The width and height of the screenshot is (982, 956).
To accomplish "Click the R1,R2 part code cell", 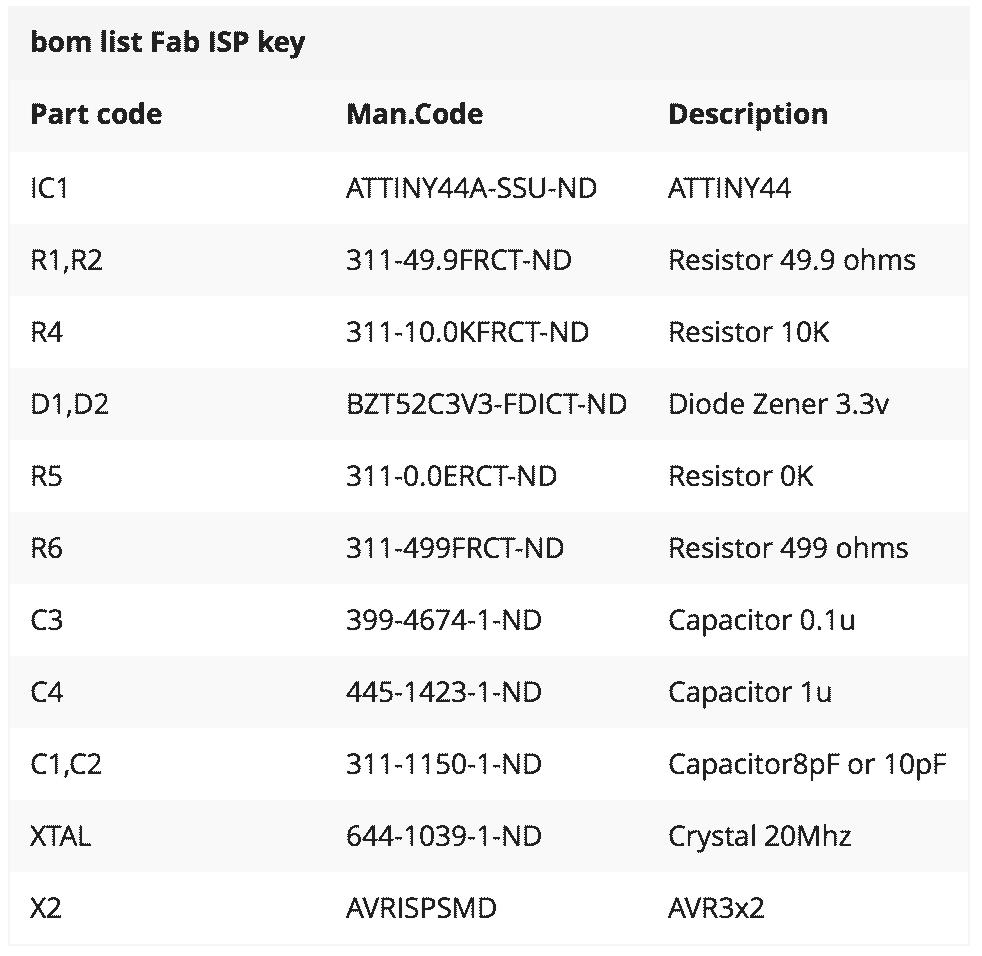I will (66, 260).
